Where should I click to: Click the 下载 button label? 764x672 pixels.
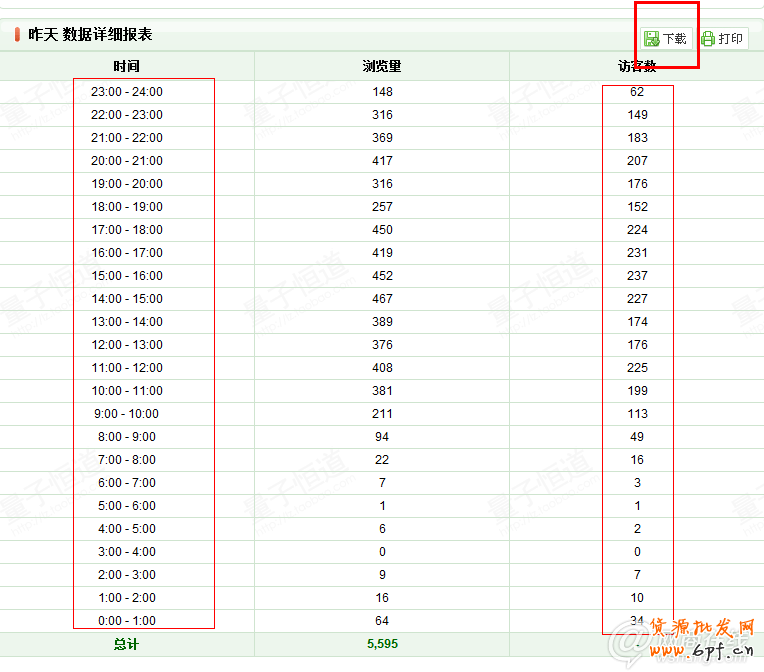(x=675, y=39)
